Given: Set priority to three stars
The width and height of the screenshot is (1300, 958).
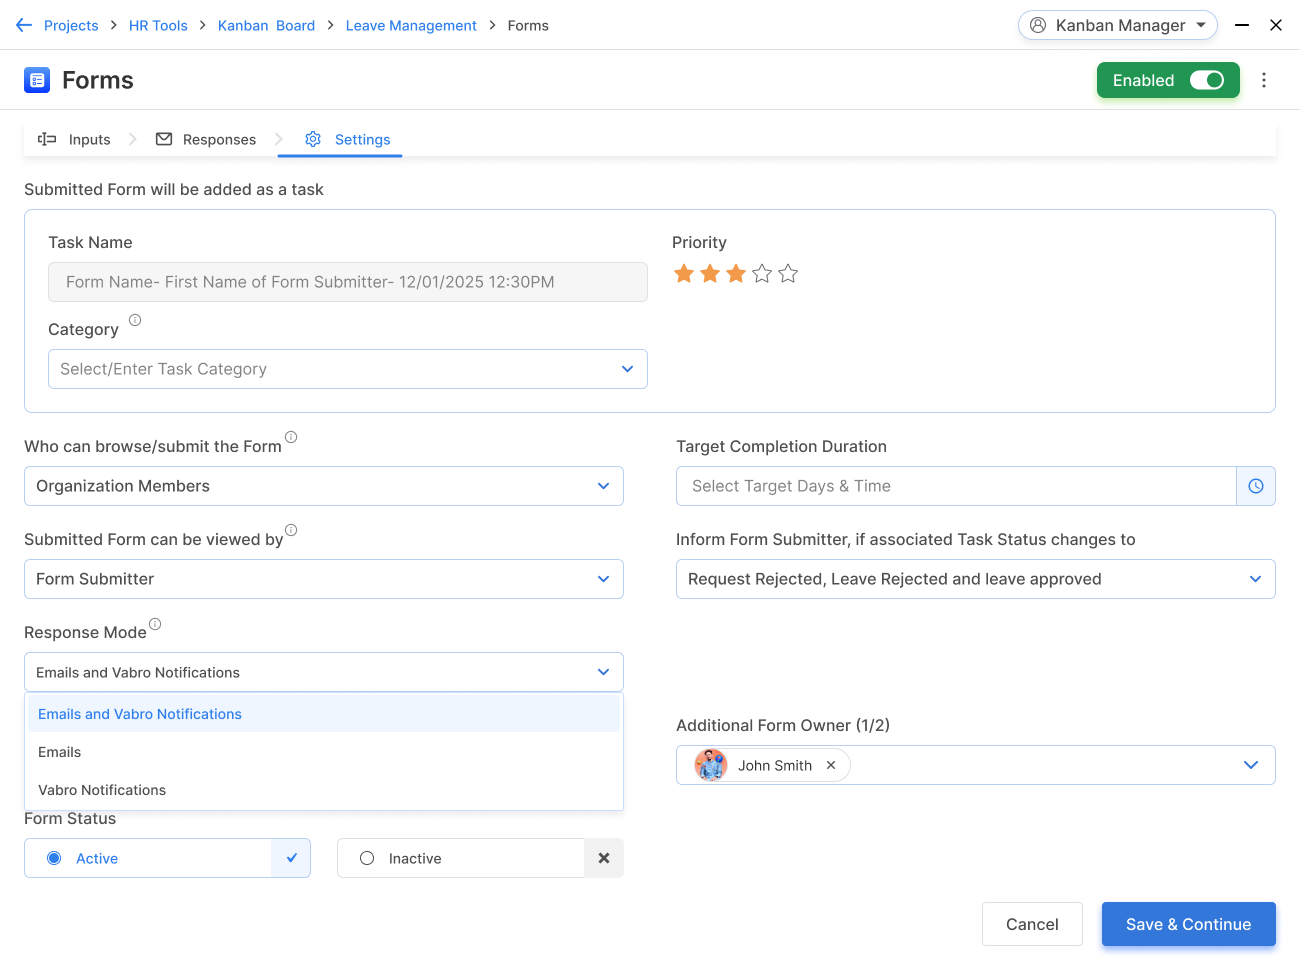Looking at the screenshot, I should click(736, 273).
